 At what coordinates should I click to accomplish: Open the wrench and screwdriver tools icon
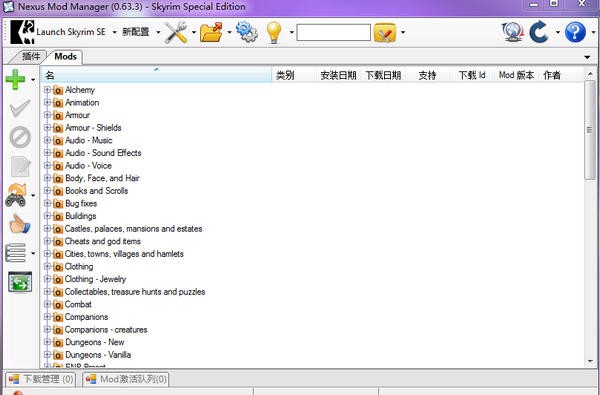(x=176, y=32)
